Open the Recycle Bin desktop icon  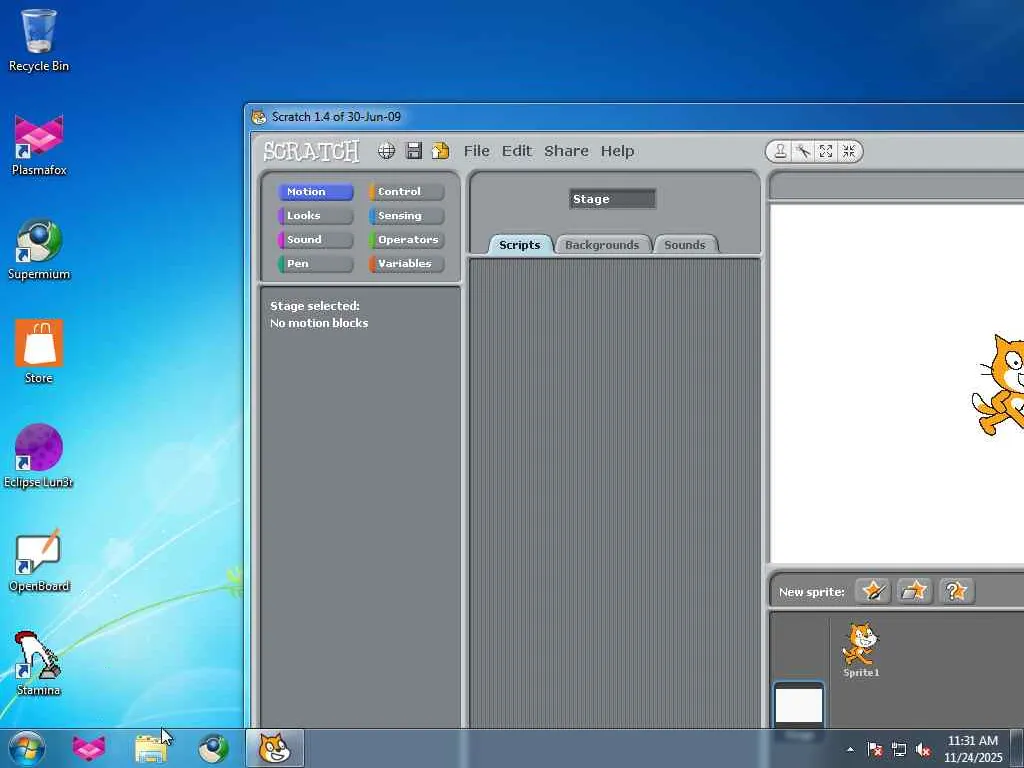pos(39,40)
